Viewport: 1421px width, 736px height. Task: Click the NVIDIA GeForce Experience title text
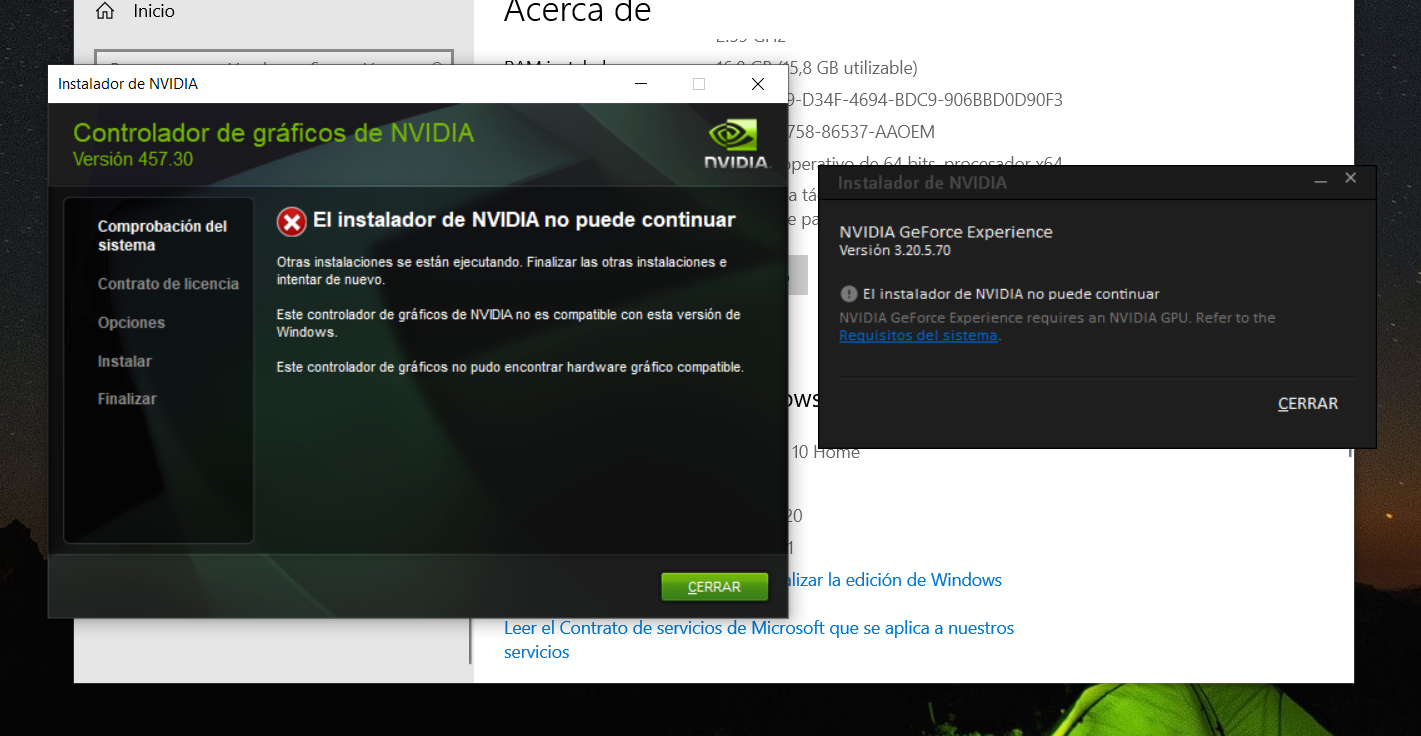pyautogui.click(x=946, y=232)
